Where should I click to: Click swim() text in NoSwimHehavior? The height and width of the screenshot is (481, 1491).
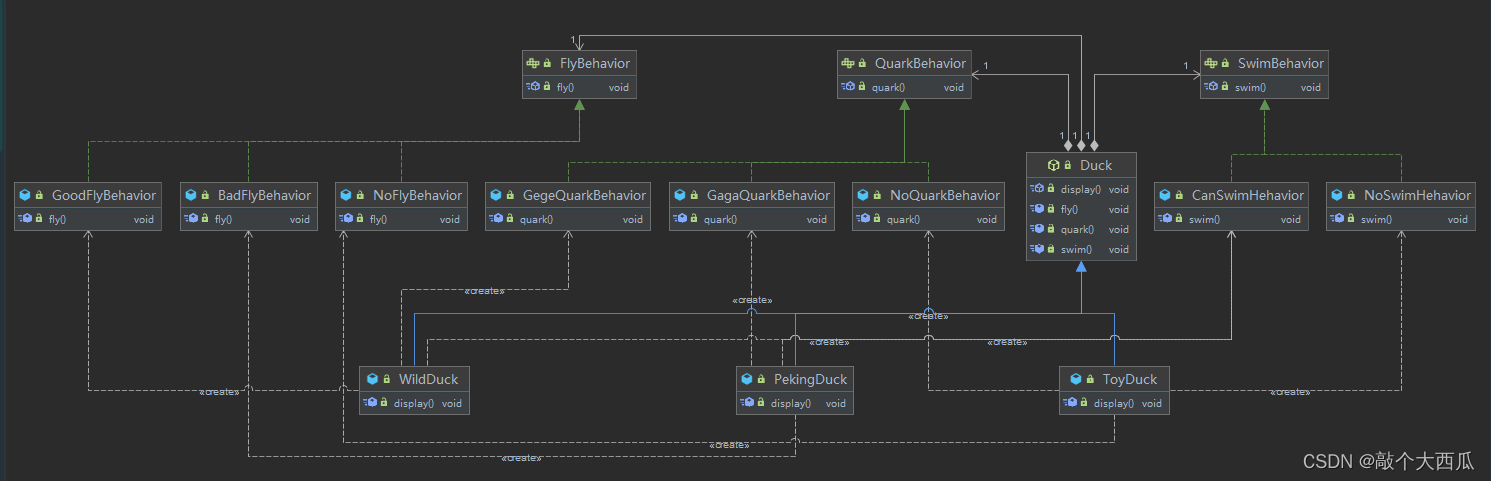pos(1376,219)
